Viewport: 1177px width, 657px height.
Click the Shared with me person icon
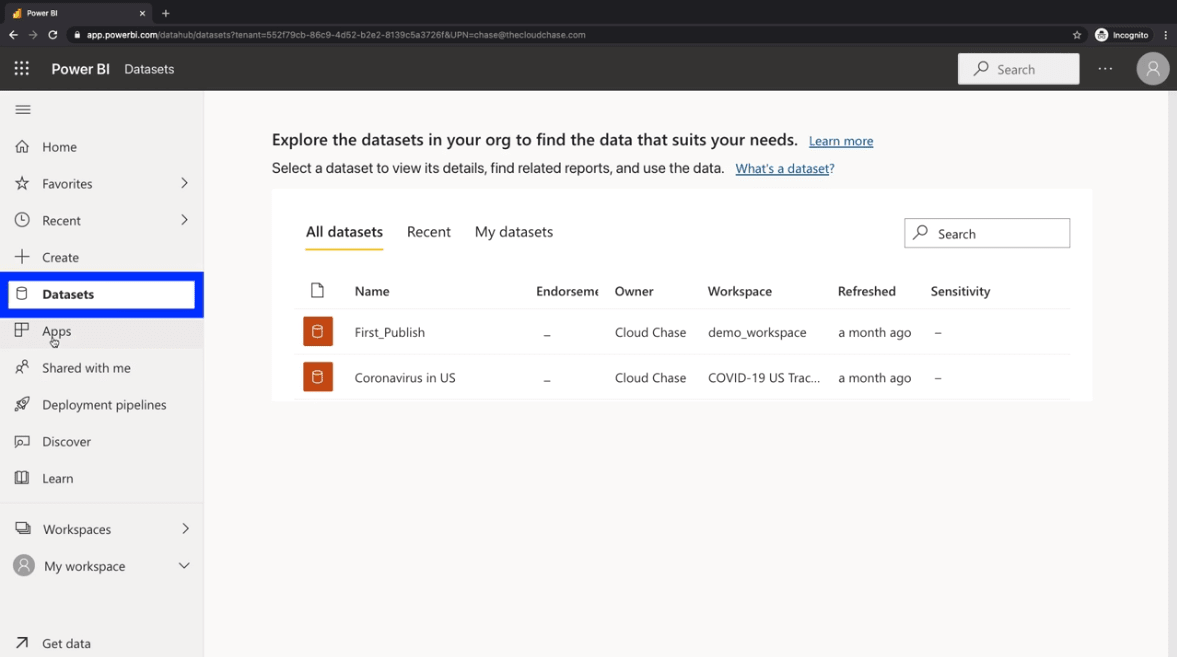(22, 367)
